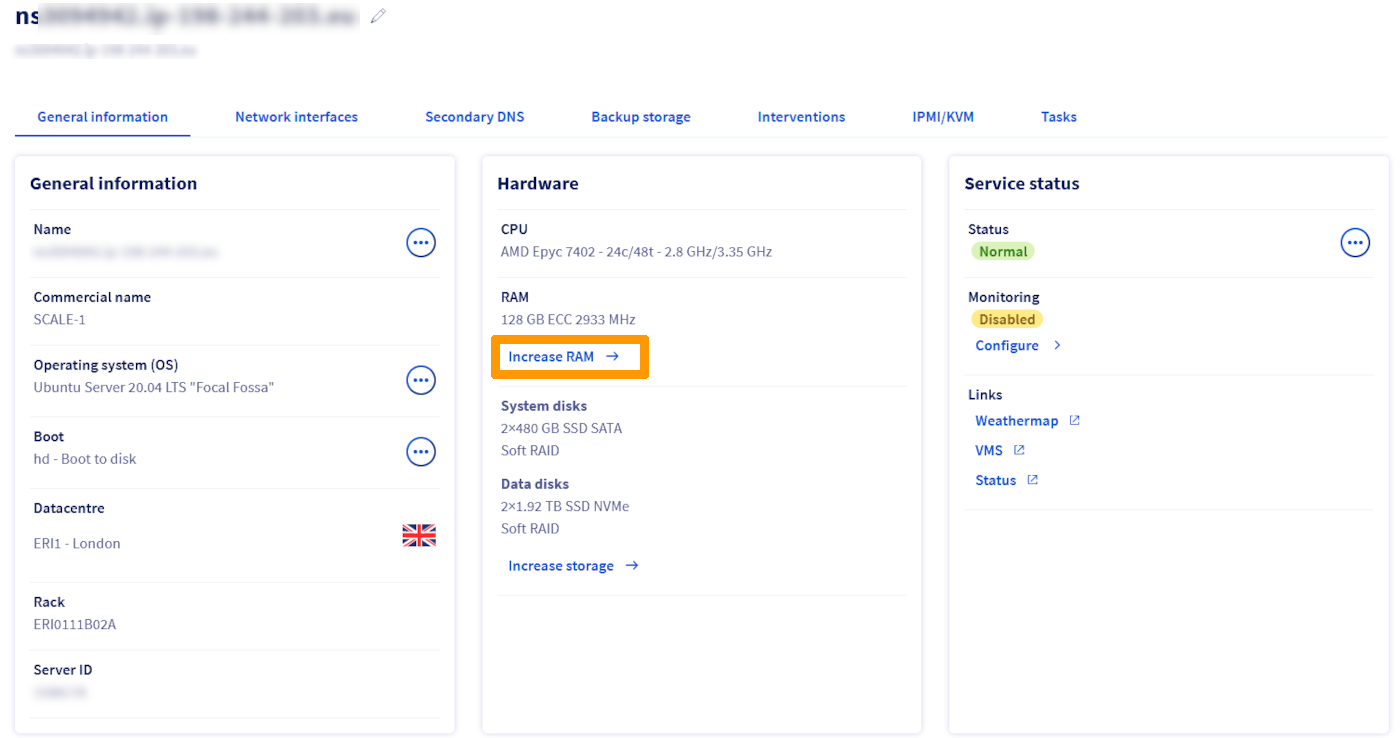Image resolution: width=1400 pixels, height=738 pixels.
Task: Click the Disabled monitoring badge
Action: coord(1007,320)
